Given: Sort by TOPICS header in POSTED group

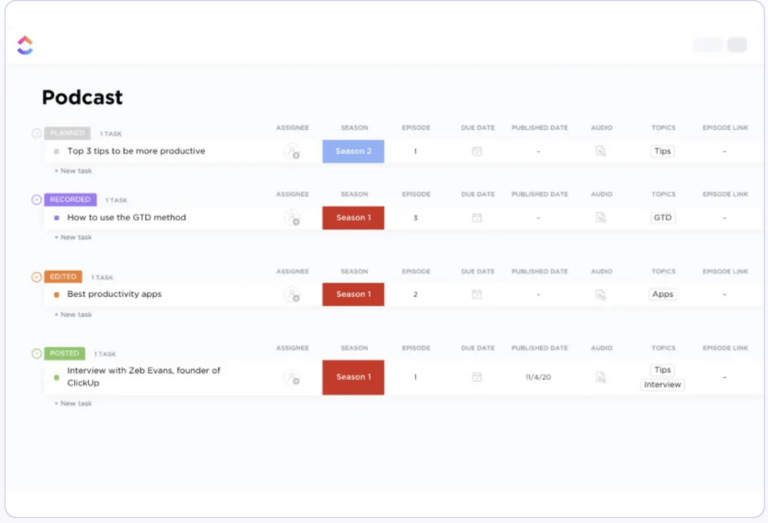Looking at the screenshot, I should tap(663, 348).
